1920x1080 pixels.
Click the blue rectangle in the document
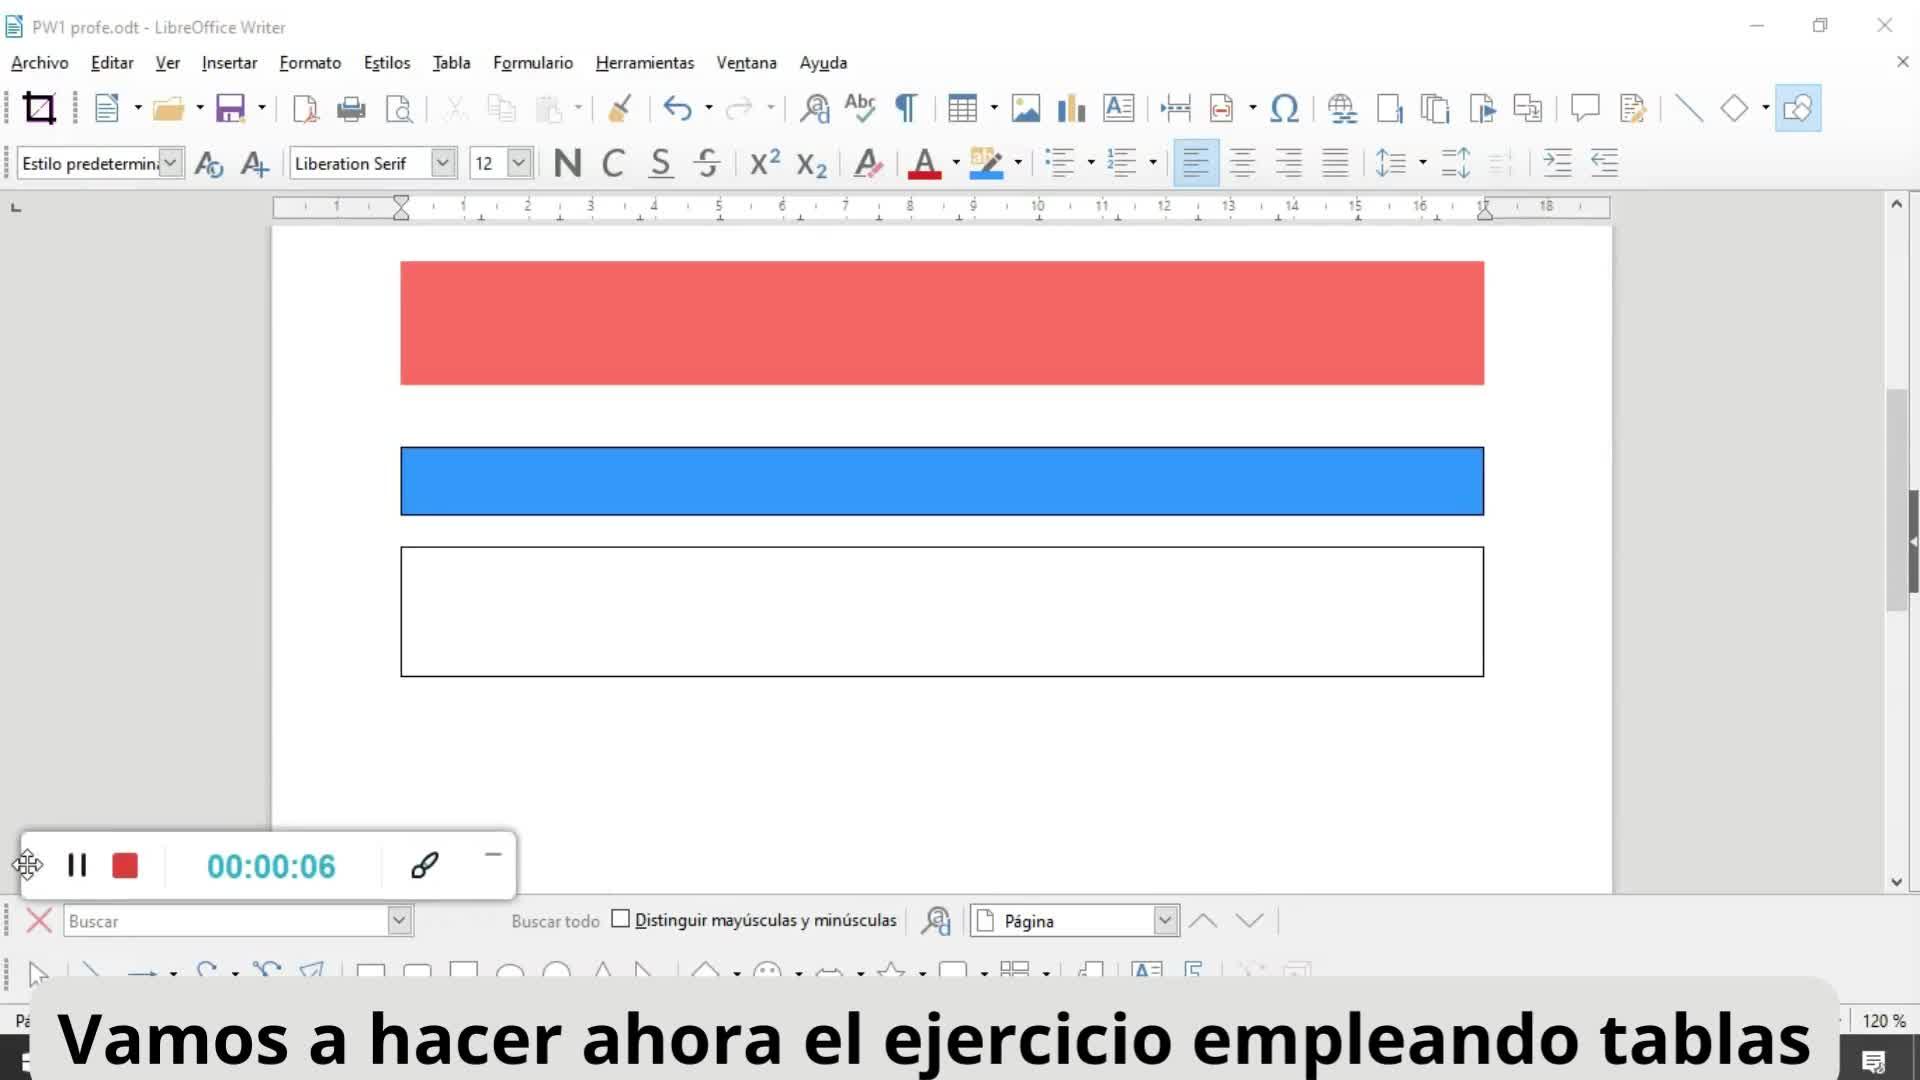click(941, 481)
